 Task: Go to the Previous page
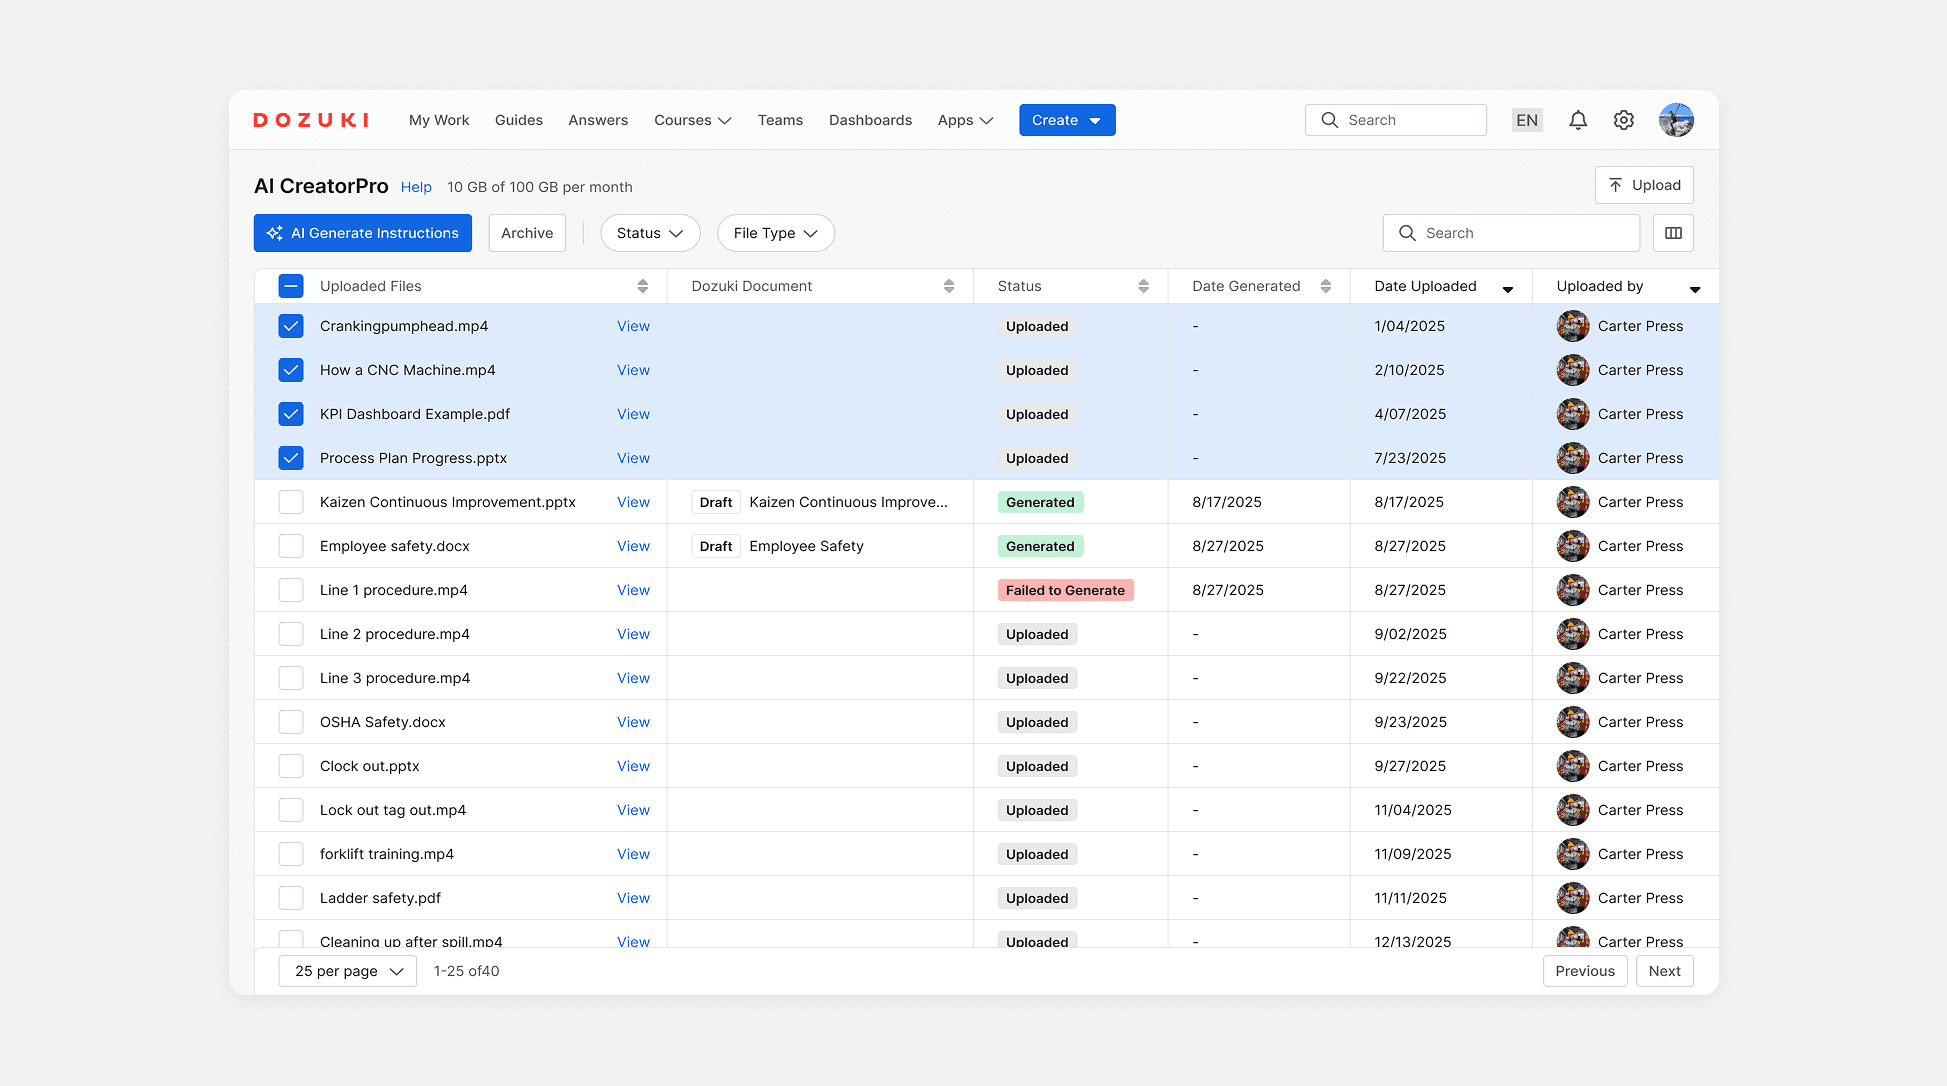1585,971
